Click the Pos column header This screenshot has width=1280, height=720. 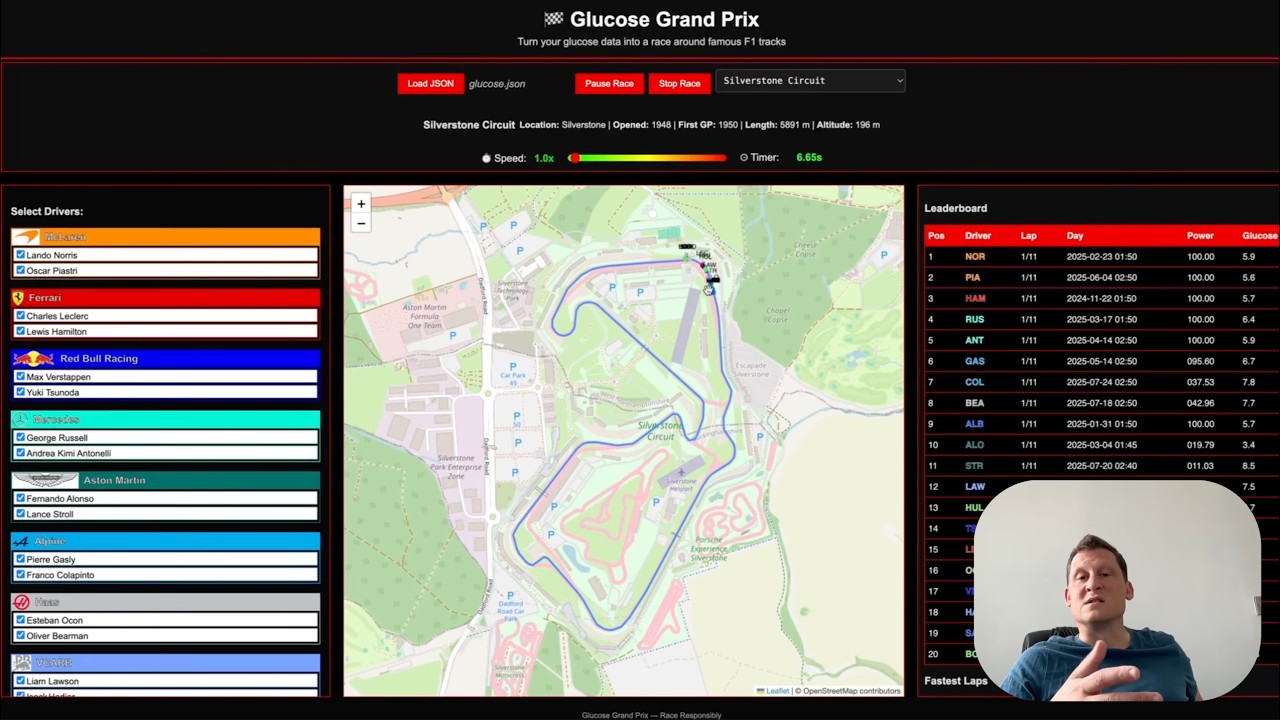936,236
